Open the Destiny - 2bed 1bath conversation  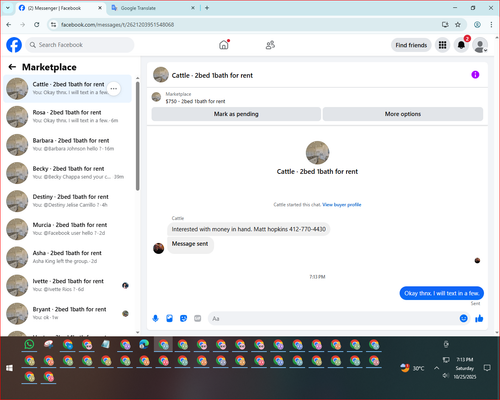click(x=67, y=201)
